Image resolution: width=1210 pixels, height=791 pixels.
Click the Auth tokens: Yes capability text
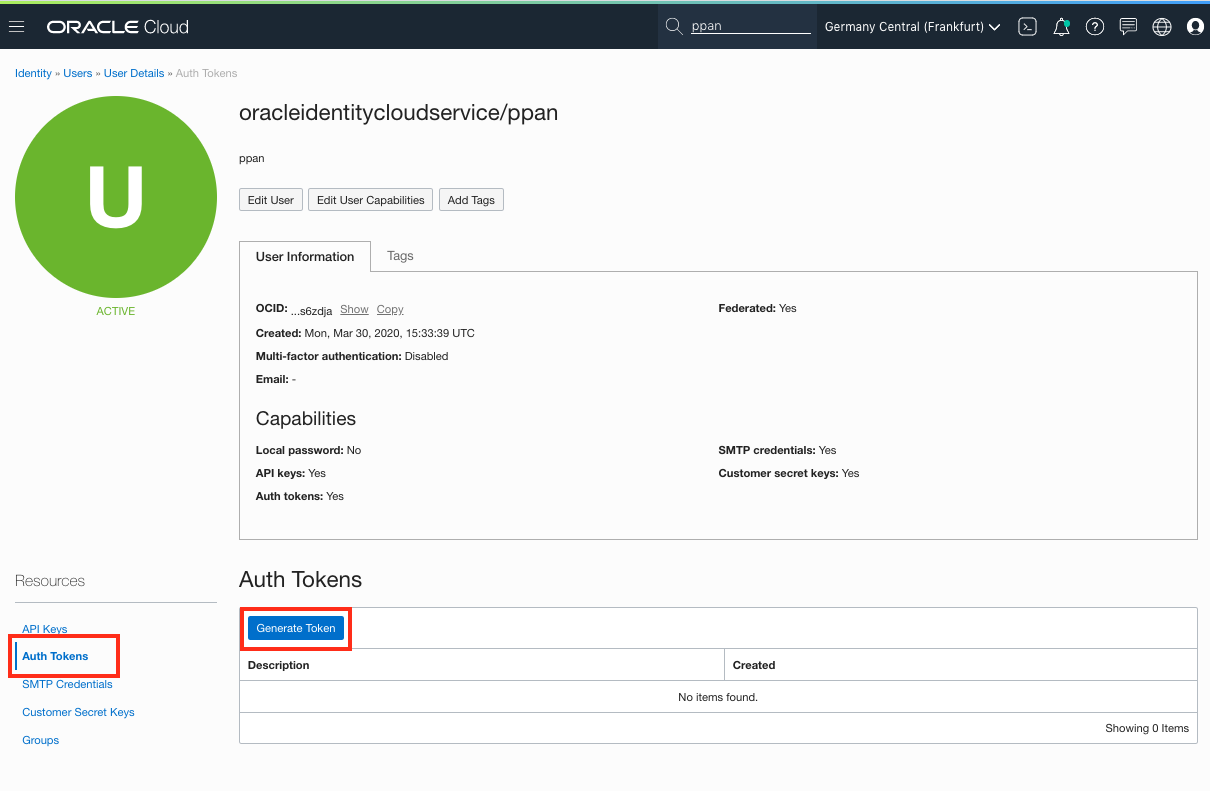[x=300, y=496]
